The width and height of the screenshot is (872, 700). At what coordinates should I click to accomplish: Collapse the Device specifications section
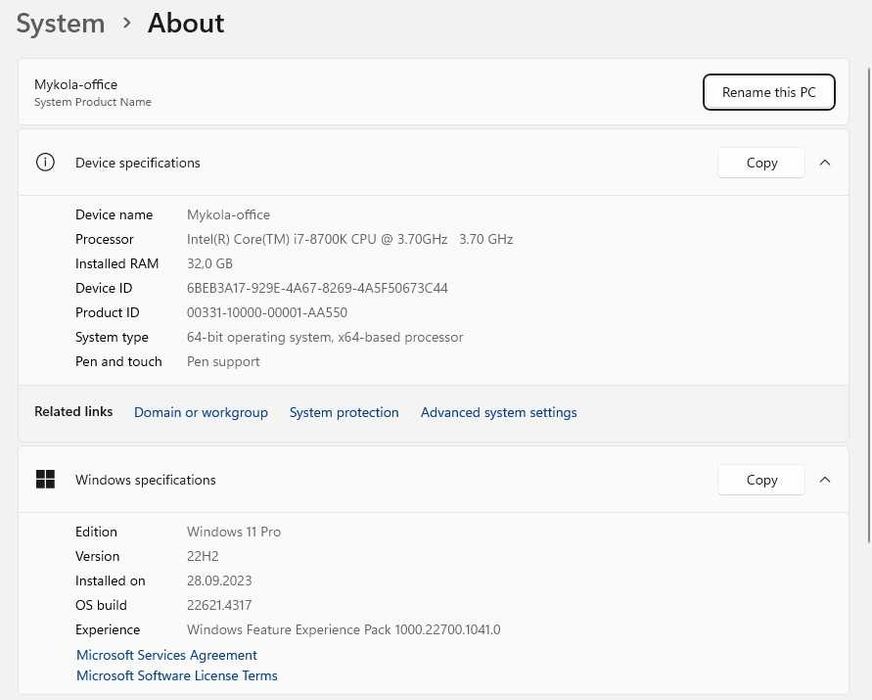825,163
